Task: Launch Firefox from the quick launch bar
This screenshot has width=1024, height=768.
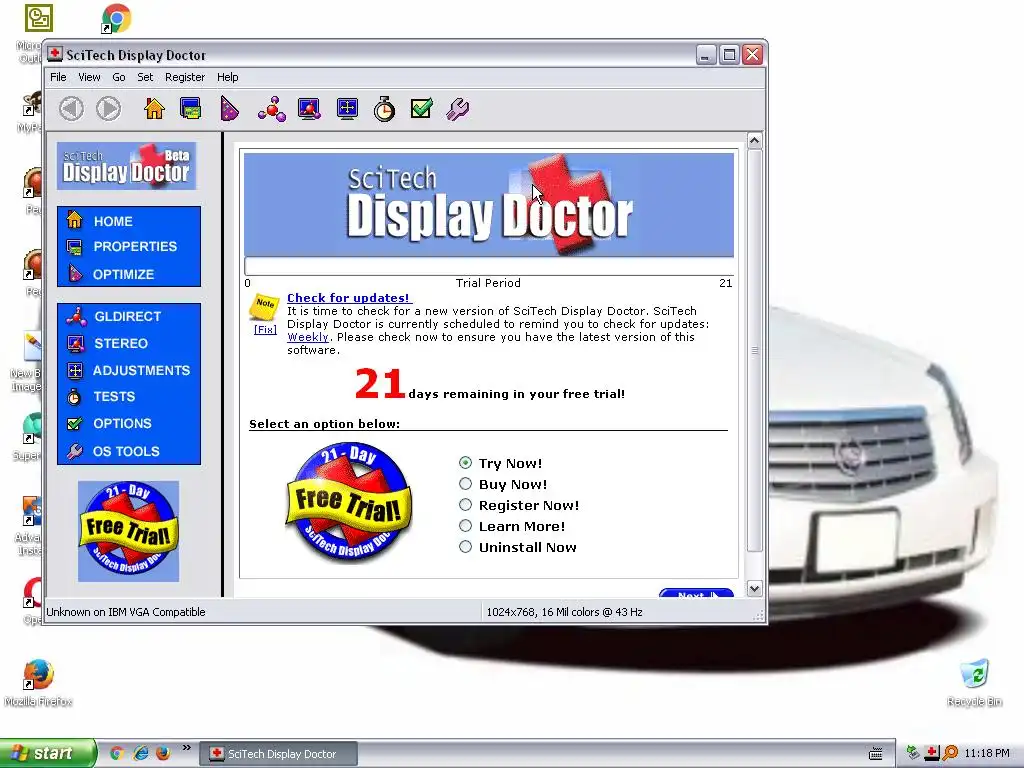Action: pyautogui.click(x=163, y=753)
